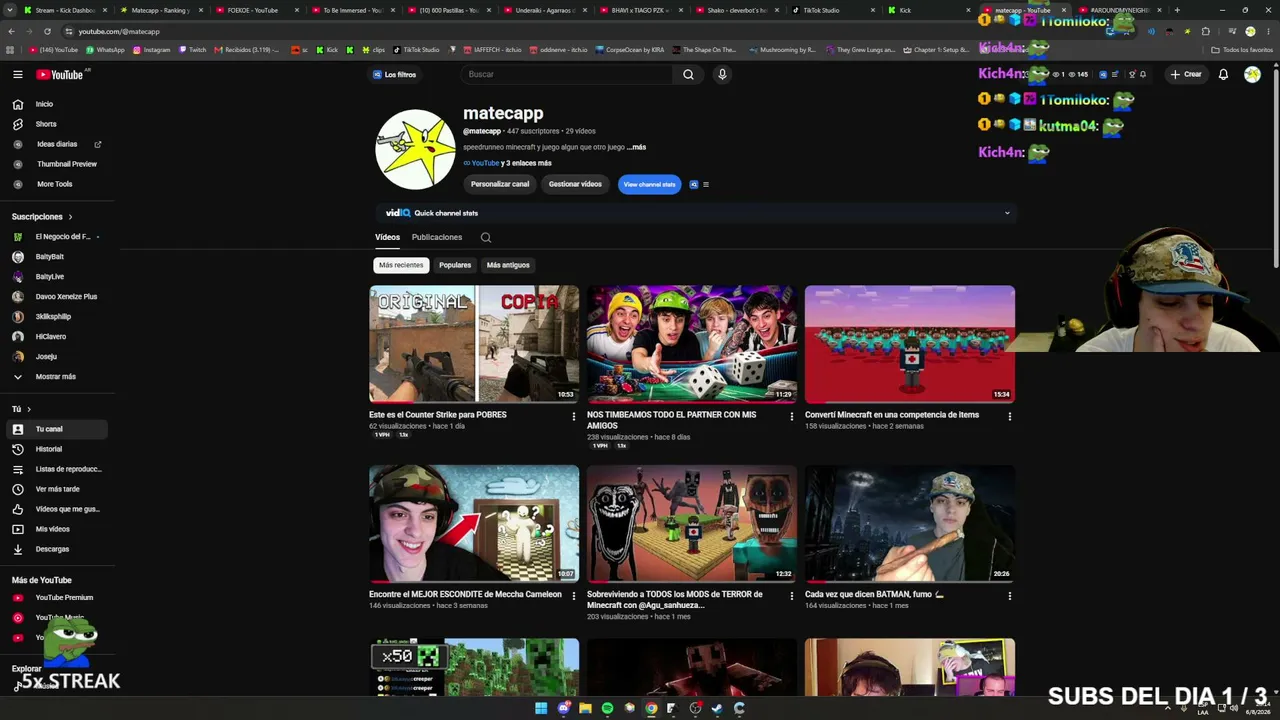Select the Más recientes filter chip
1280x720 pixels.
[x=401, y=265]
